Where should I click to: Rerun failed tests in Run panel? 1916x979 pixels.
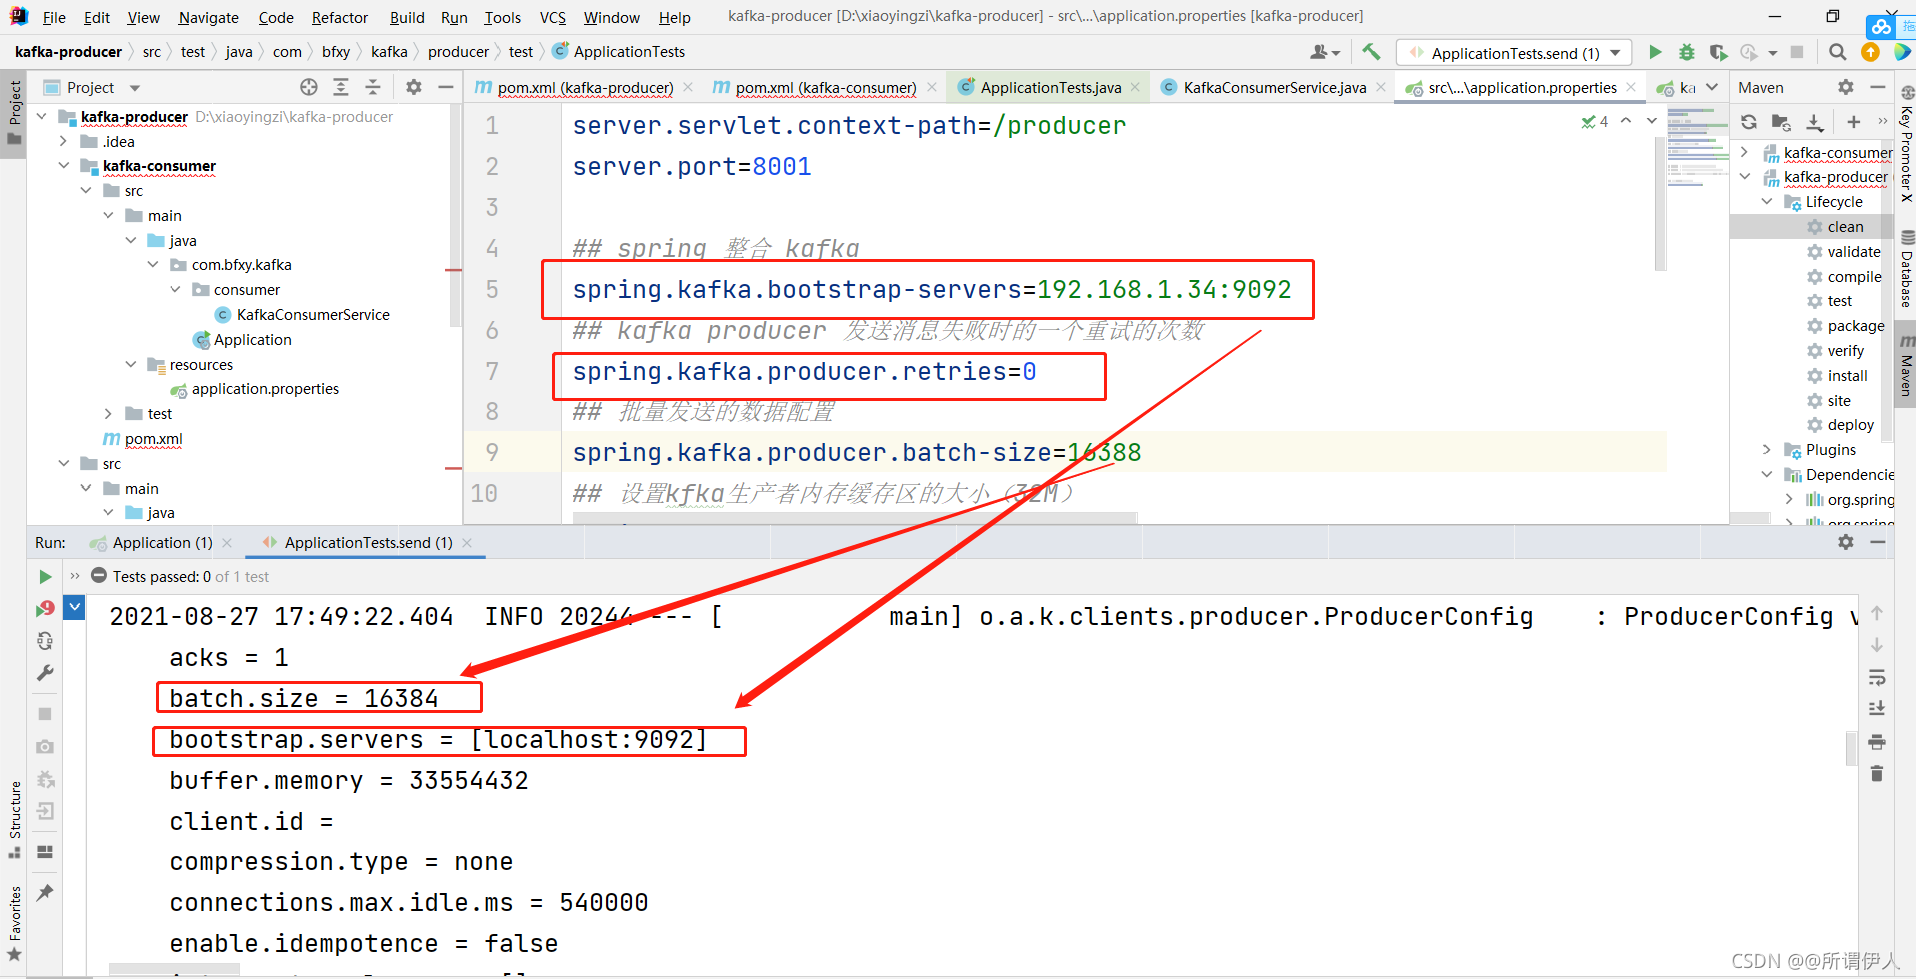(x=44, y=607)
